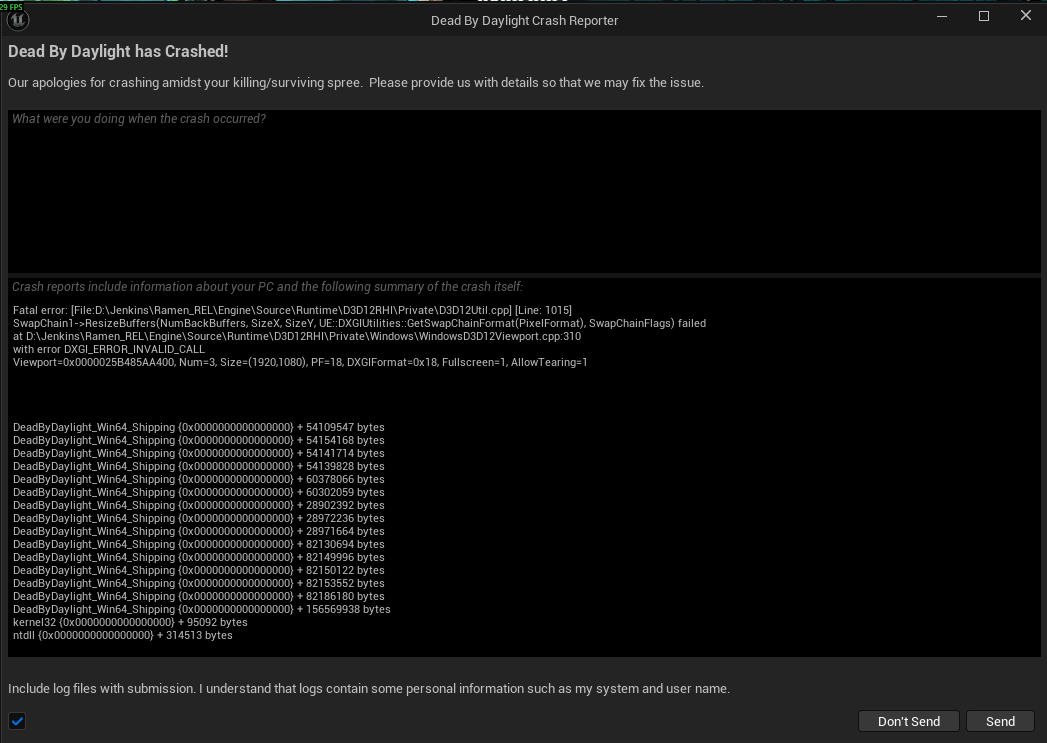This screenshot has height=743, width=1047.
Task: Maximize the Crash Reporter window
Action: point(984,16)
